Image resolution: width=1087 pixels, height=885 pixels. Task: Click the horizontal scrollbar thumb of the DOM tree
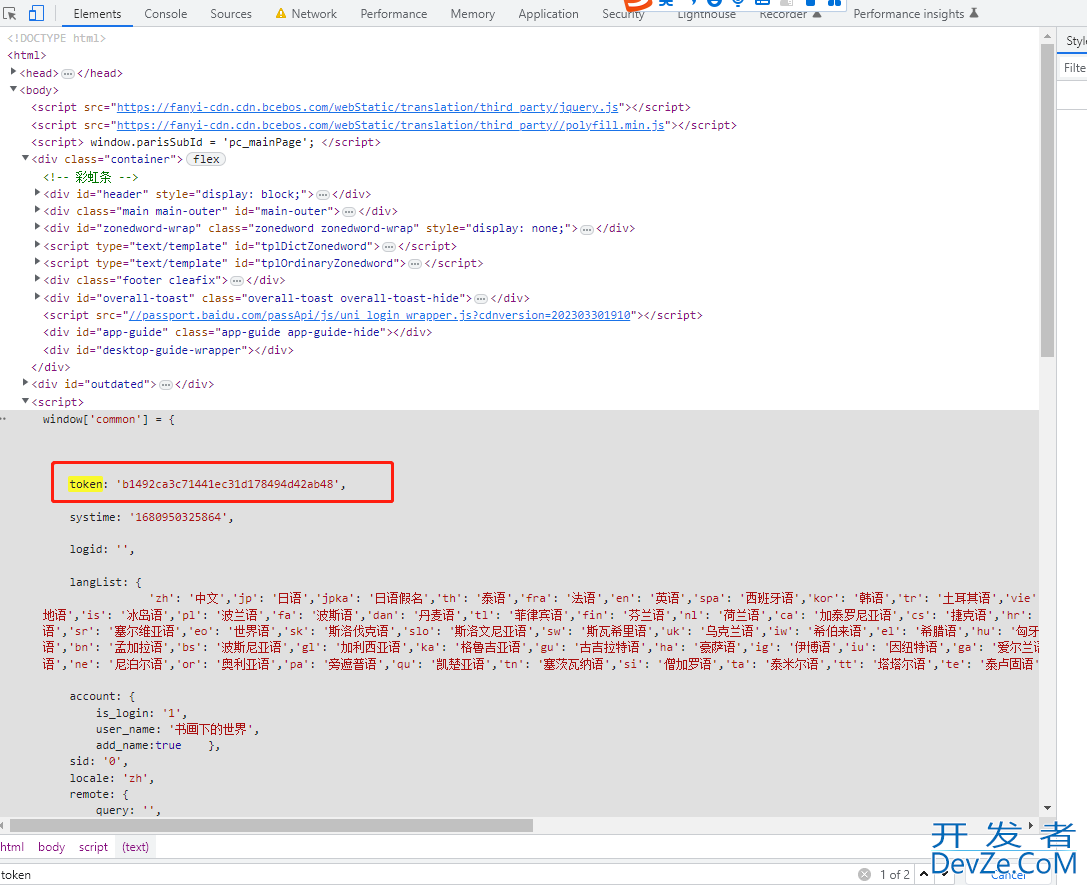click(271, 825)
